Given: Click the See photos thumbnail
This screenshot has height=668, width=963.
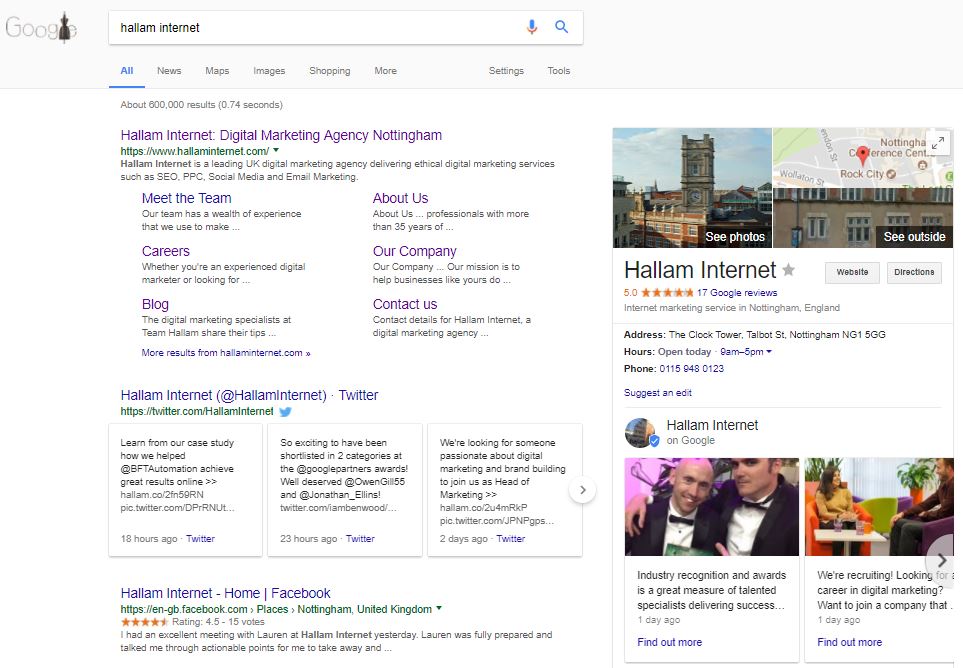Looking at the screenshot, I should [x=692, y=187].
